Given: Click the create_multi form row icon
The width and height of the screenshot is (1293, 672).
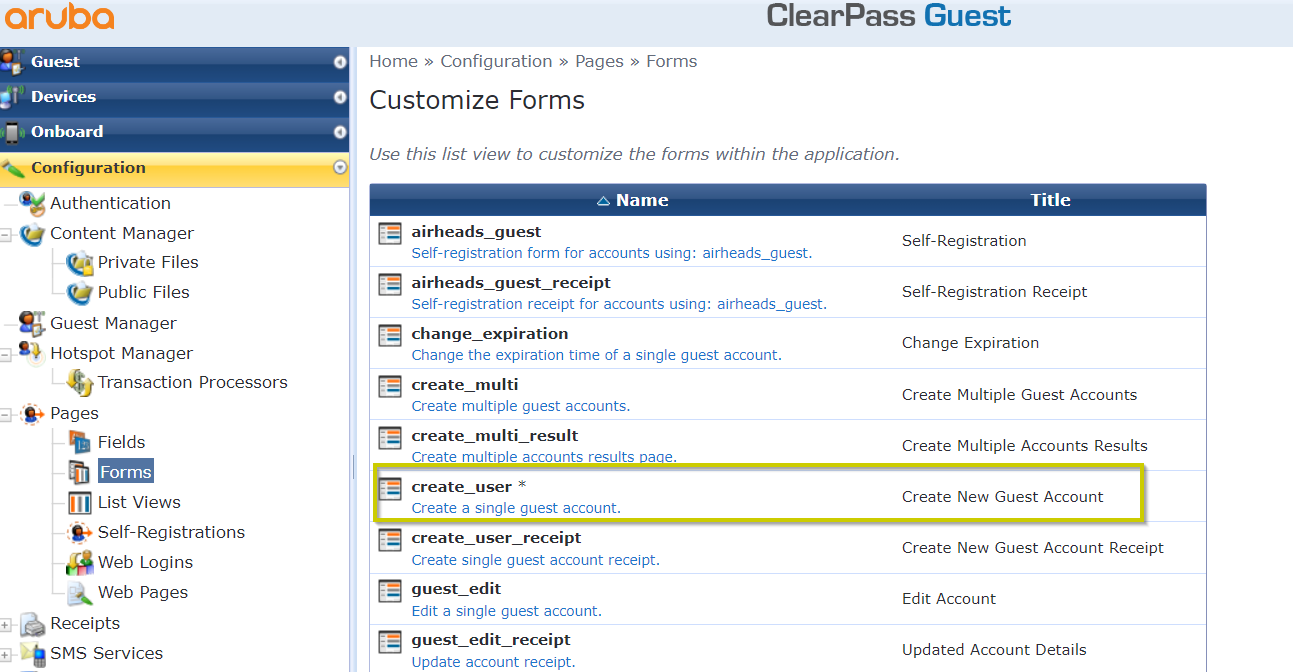Looking at the screenshot, I should tap(390, 387).
